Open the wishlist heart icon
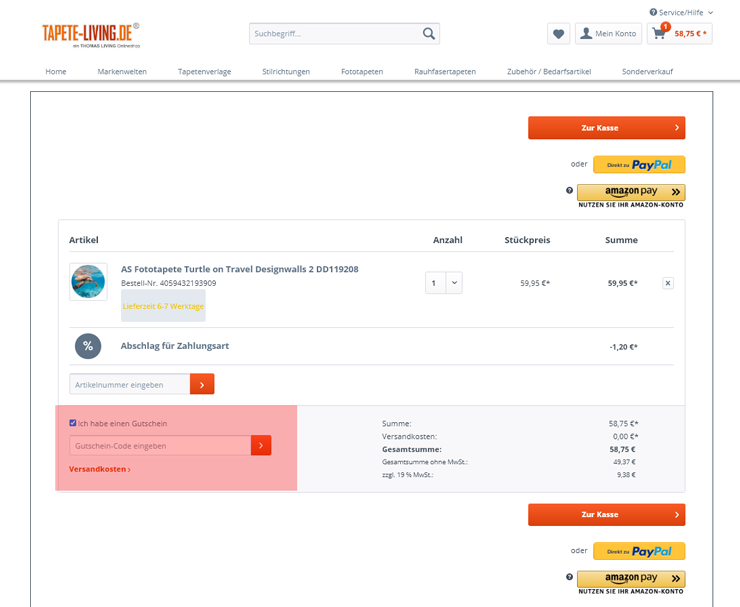 point(558,34)
